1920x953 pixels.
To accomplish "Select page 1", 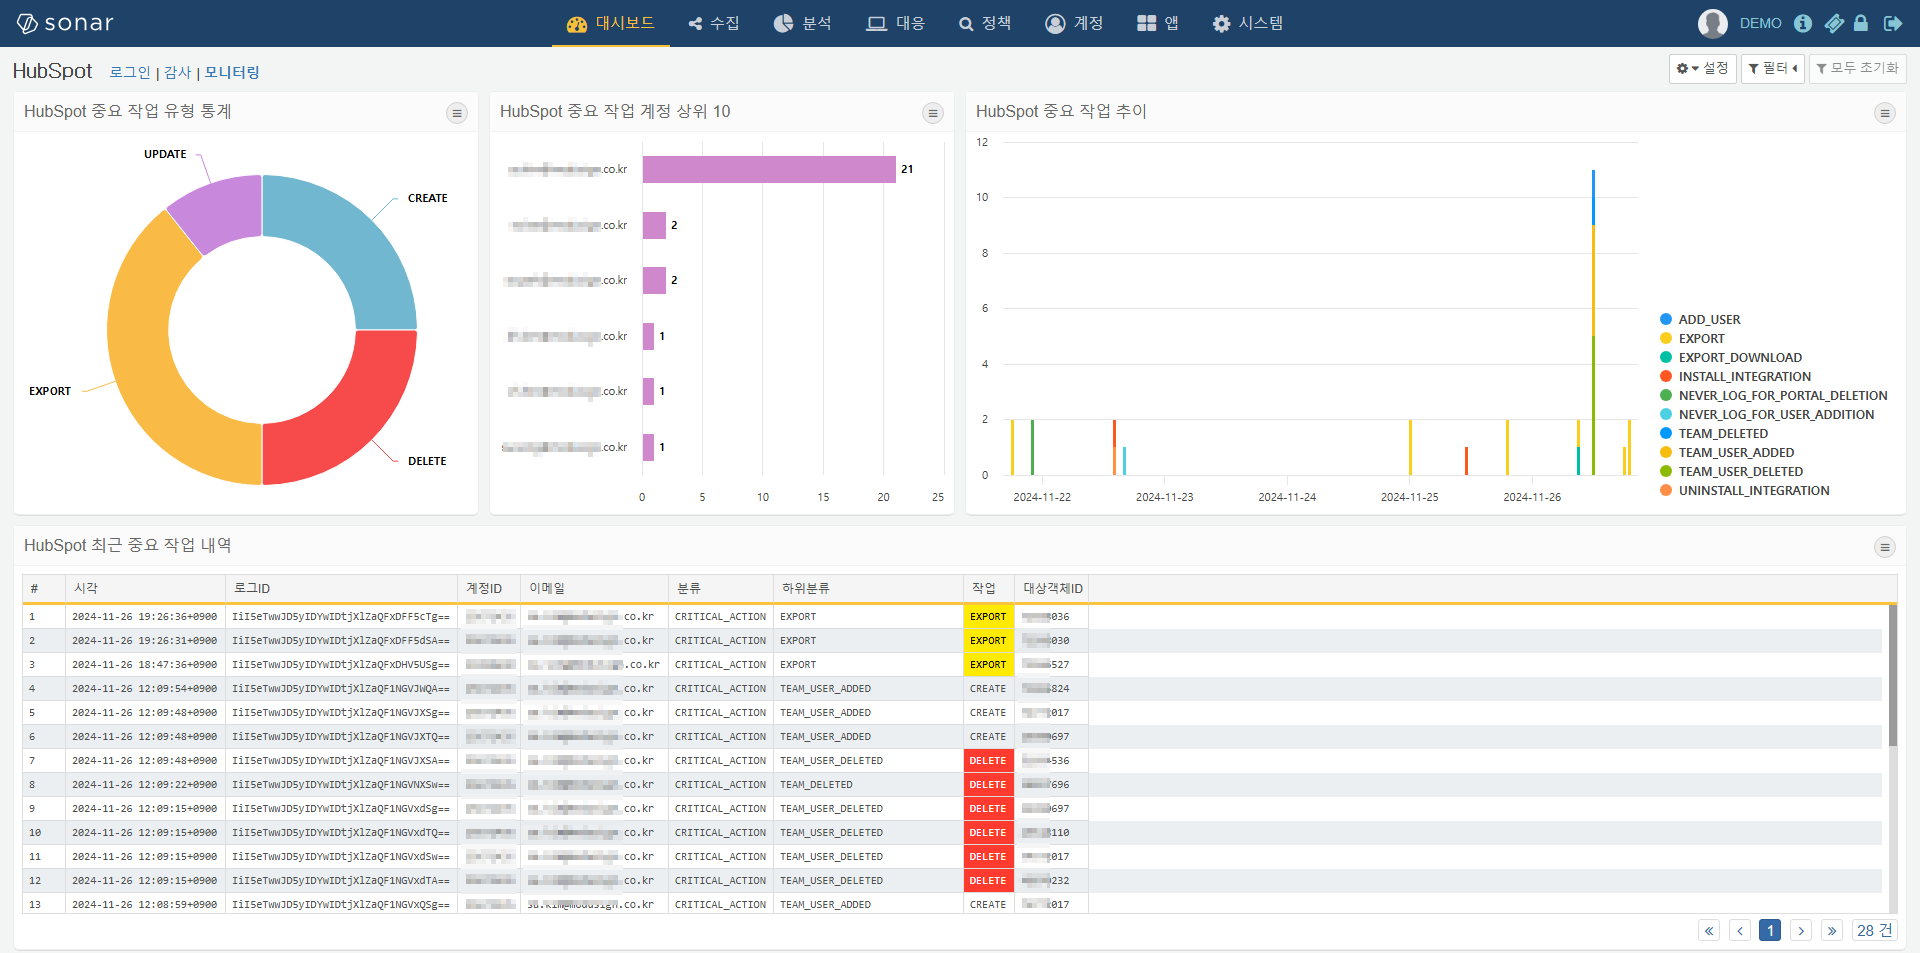I will [1770, 930].
